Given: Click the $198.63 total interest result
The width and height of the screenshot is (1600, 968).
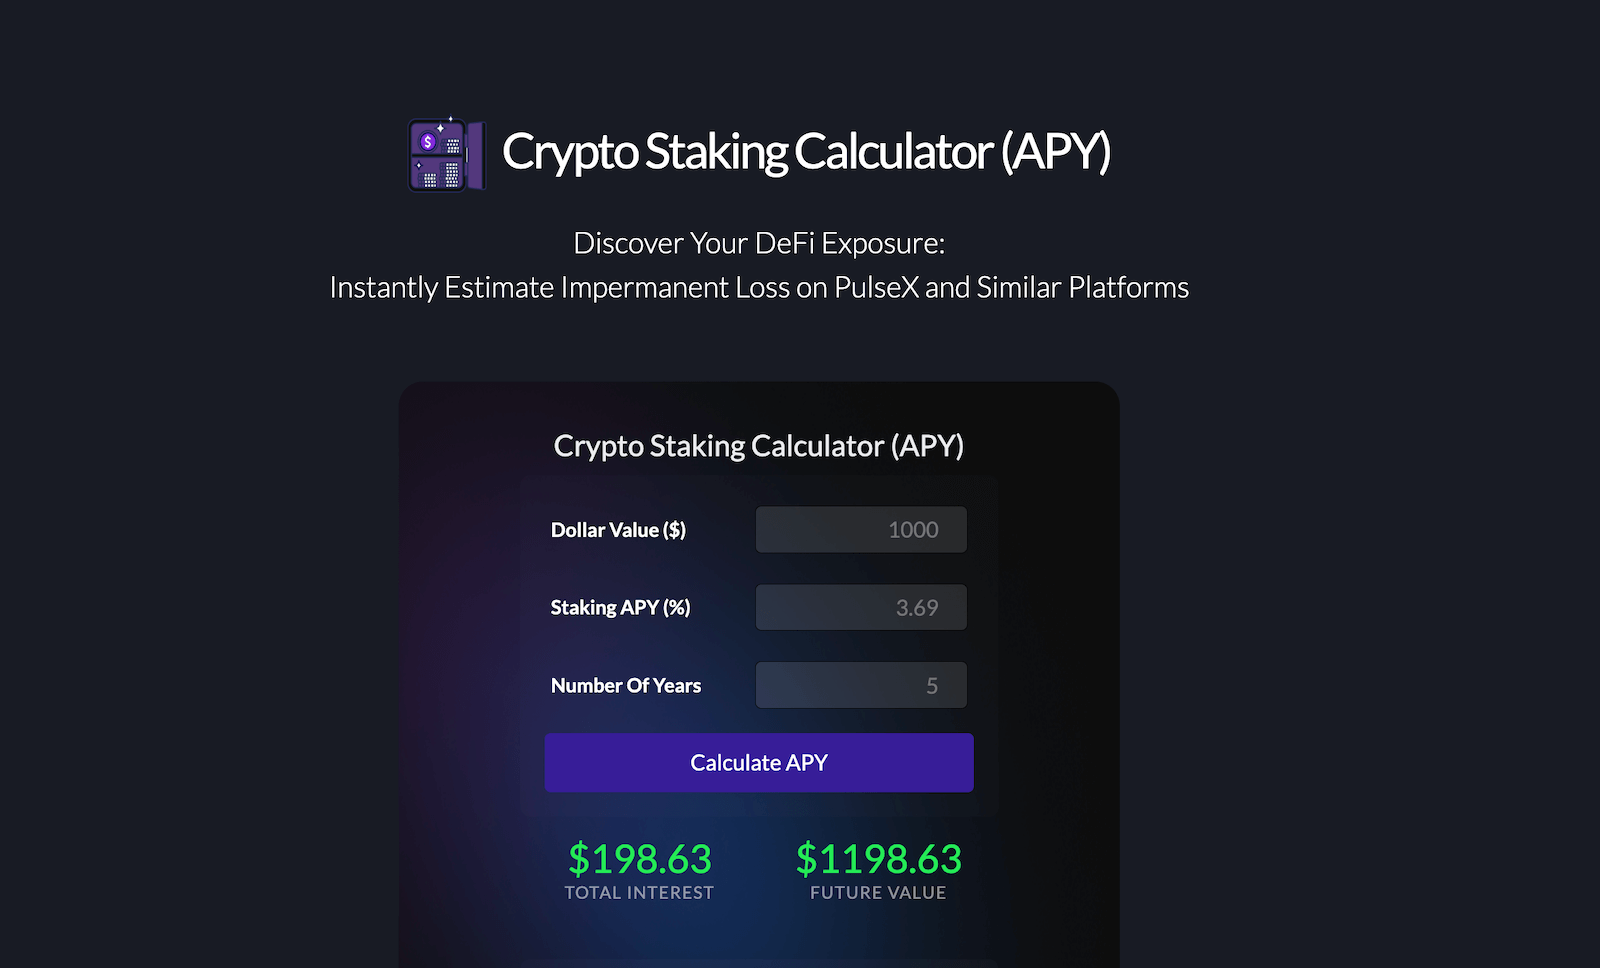Looking at the screenshot, I should 639,858.
